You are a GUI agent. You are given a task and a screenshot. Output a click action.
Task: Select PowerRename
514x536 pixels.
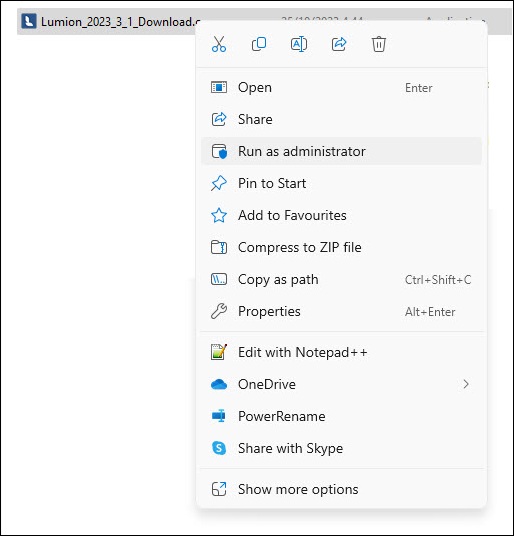pos(341,416)
